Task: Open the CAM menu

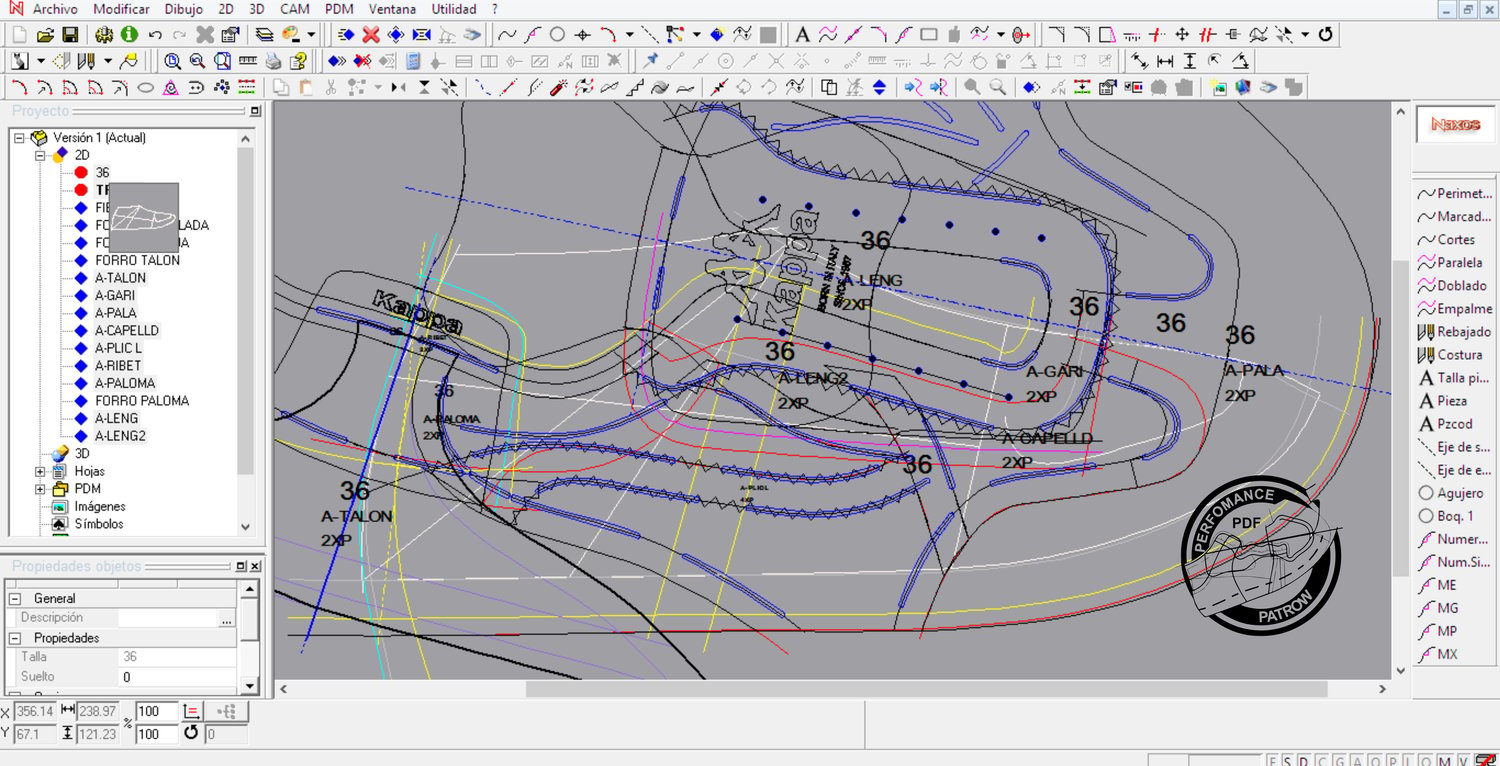Action: [294, 9]
